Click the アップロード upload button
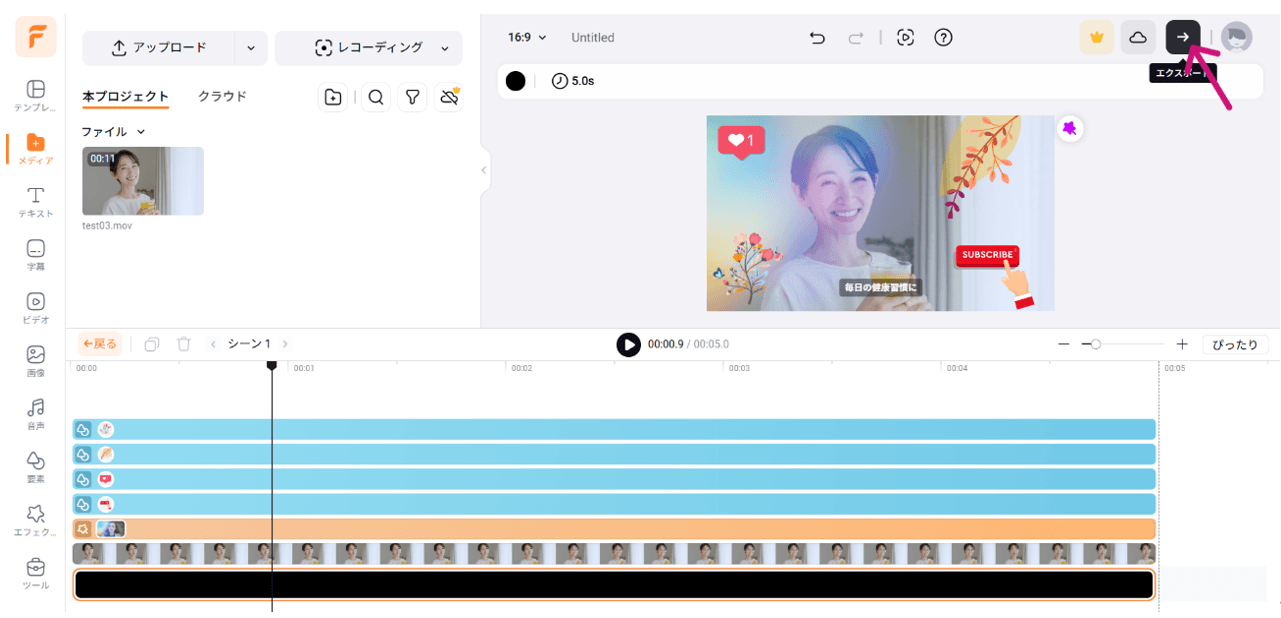This screenshot has height=618, width=1281. 158,48
